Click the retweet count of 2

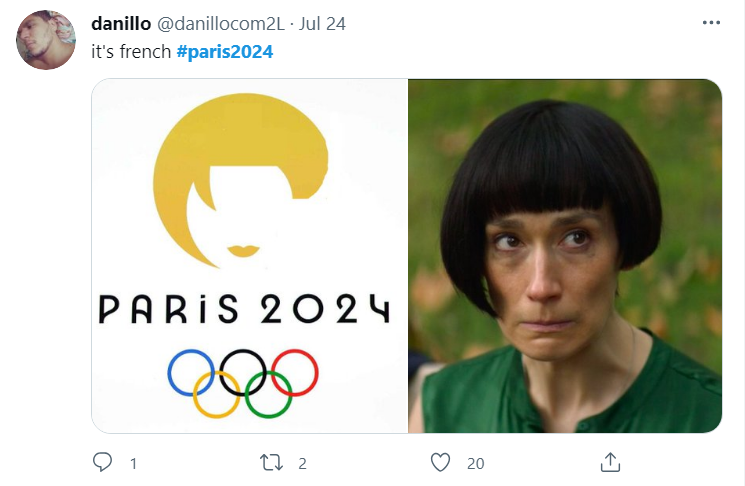tap(302, 464)
